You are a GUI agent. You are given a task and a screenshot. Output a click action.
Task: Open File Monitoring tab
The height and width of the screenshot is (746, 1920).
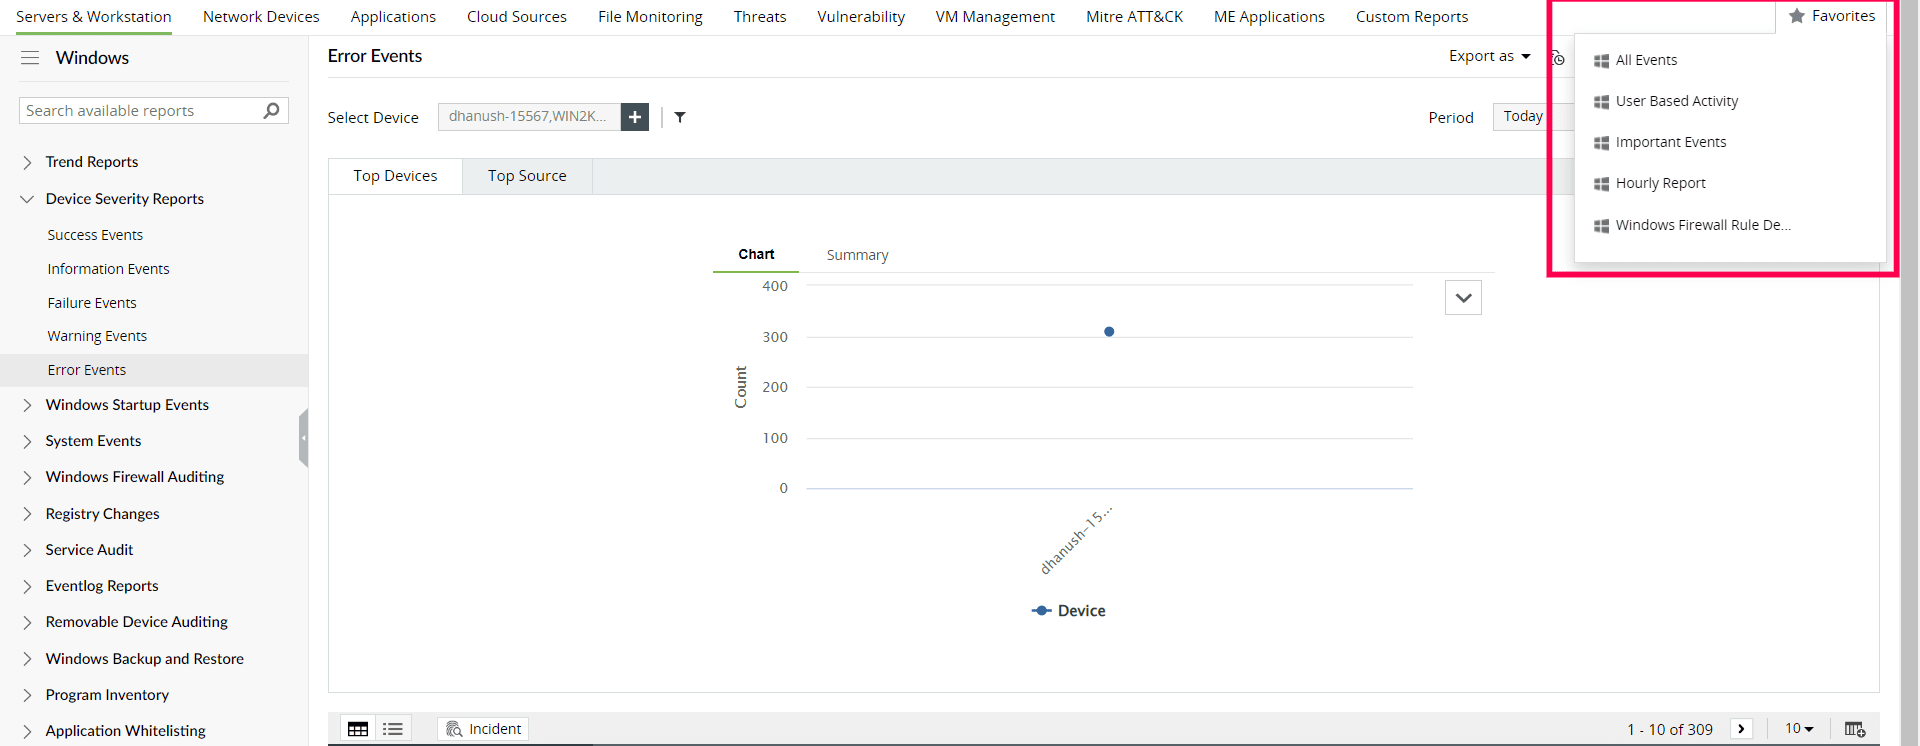[650, 17]
